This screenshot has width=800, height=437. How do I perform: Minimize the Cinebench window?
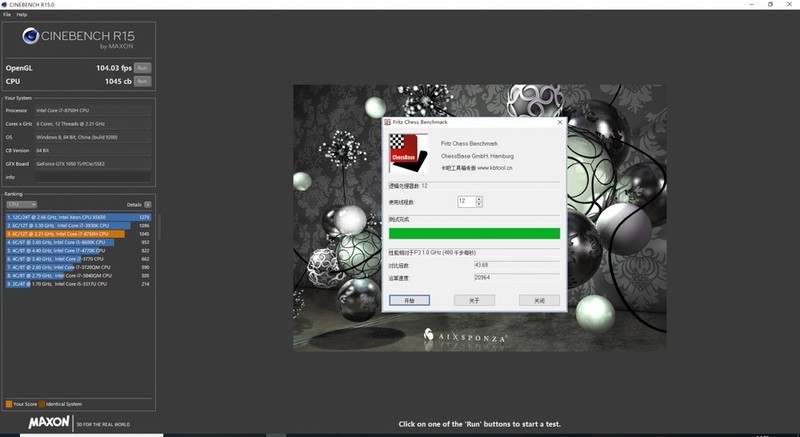(x=752, y=5)
